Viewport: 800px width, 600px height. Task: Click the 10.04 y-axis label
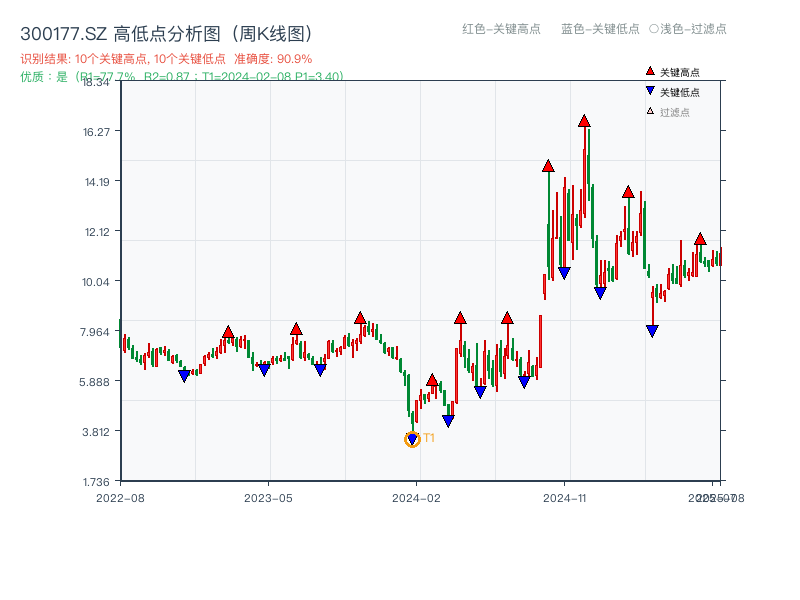96,282
